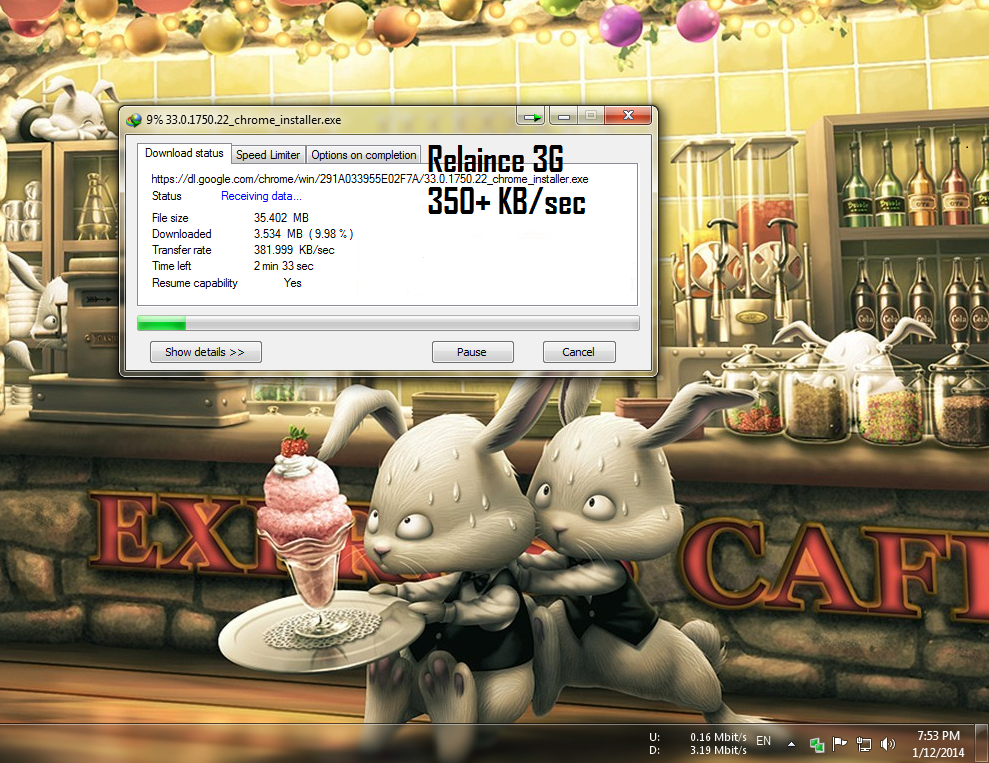Open the Speed Limiter tab
Screen dimensions: 989x763
pyautogui.click(x=268, y=154)
